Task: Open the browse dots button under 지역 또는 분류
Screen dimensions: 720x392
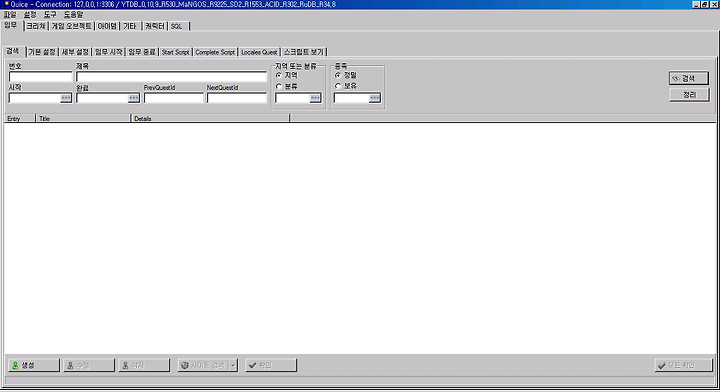Action: click(315, 98)
